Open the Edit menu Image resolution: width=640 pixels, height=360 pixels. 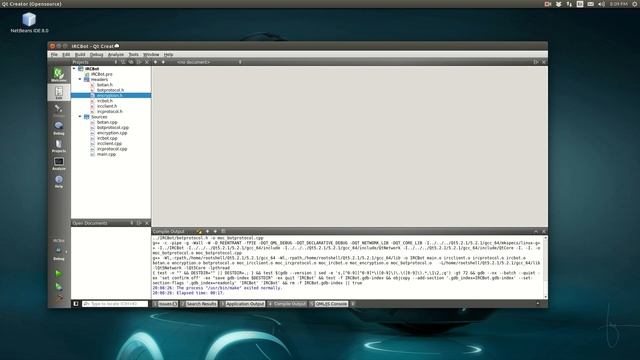point(66,54)
